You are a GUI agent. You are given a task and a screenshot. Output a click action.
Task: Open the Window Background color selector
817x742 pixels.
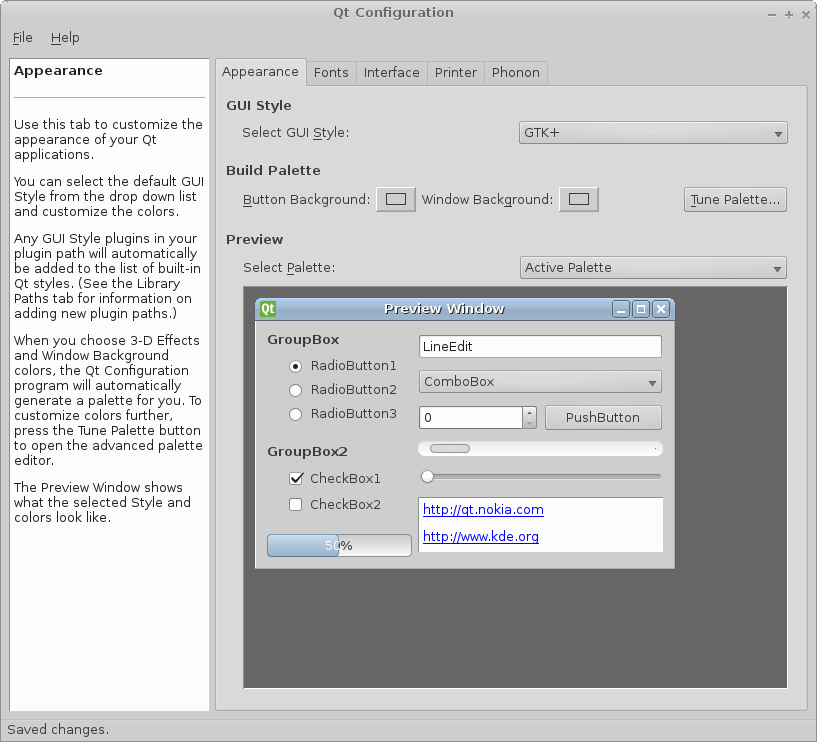[x=578, y=199]
